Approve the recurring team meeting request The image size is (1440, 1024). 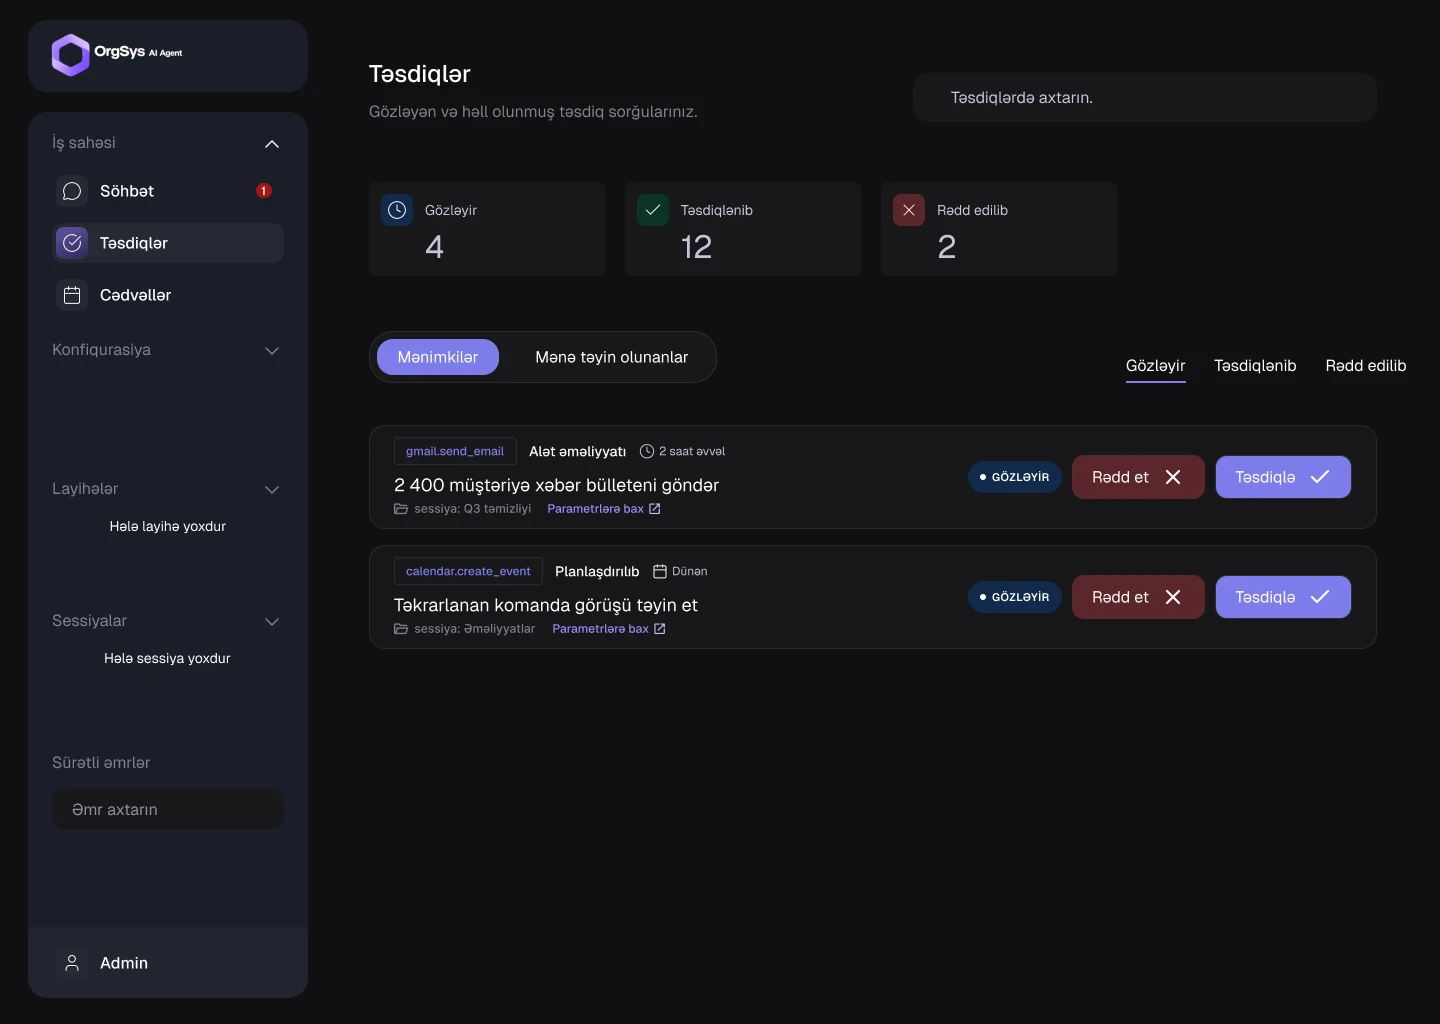pyautogui.click(x=1283, y=597)
